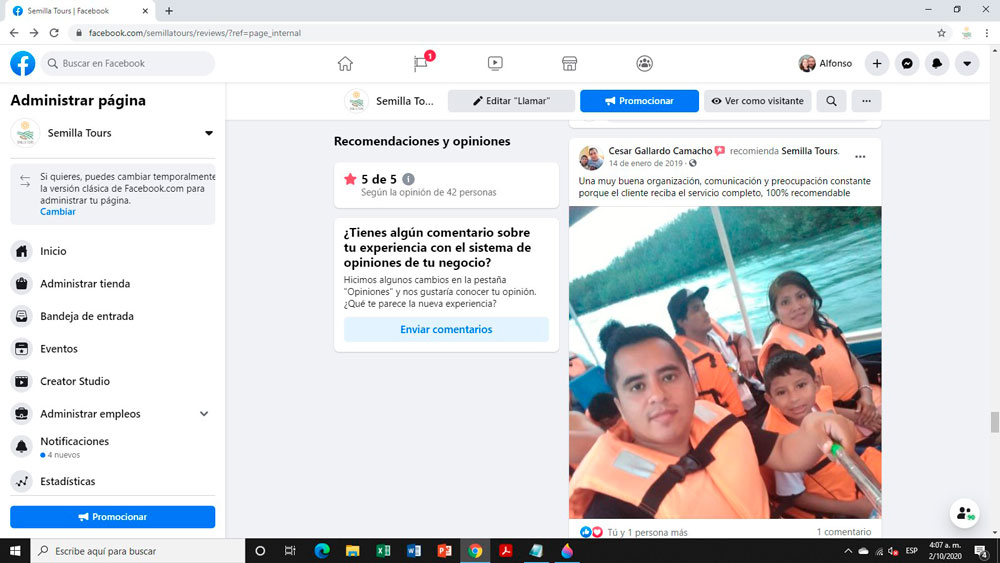Click Editar "Llamar" button
1000x563 pixels.
point(511,101)
